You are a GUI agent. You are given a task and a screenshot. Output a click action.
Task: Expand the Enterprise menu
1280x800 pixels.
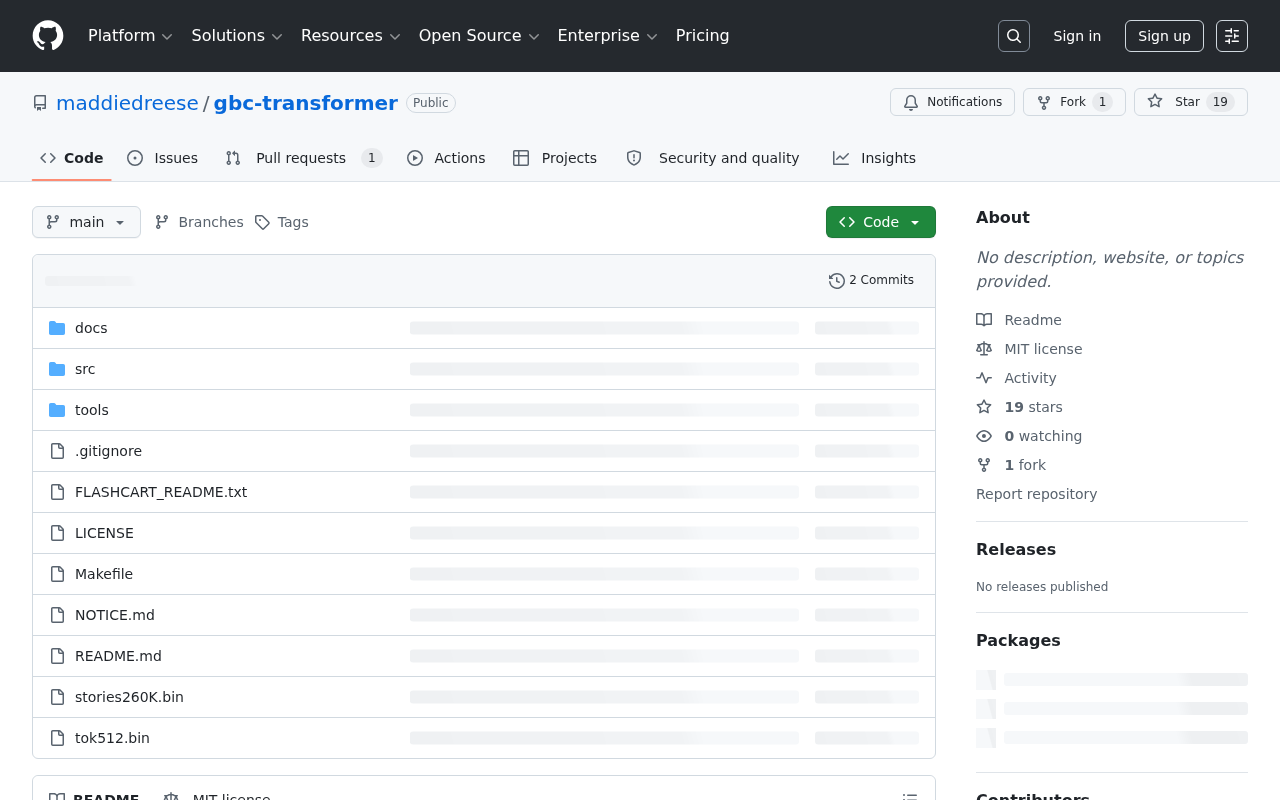point(607,36)
